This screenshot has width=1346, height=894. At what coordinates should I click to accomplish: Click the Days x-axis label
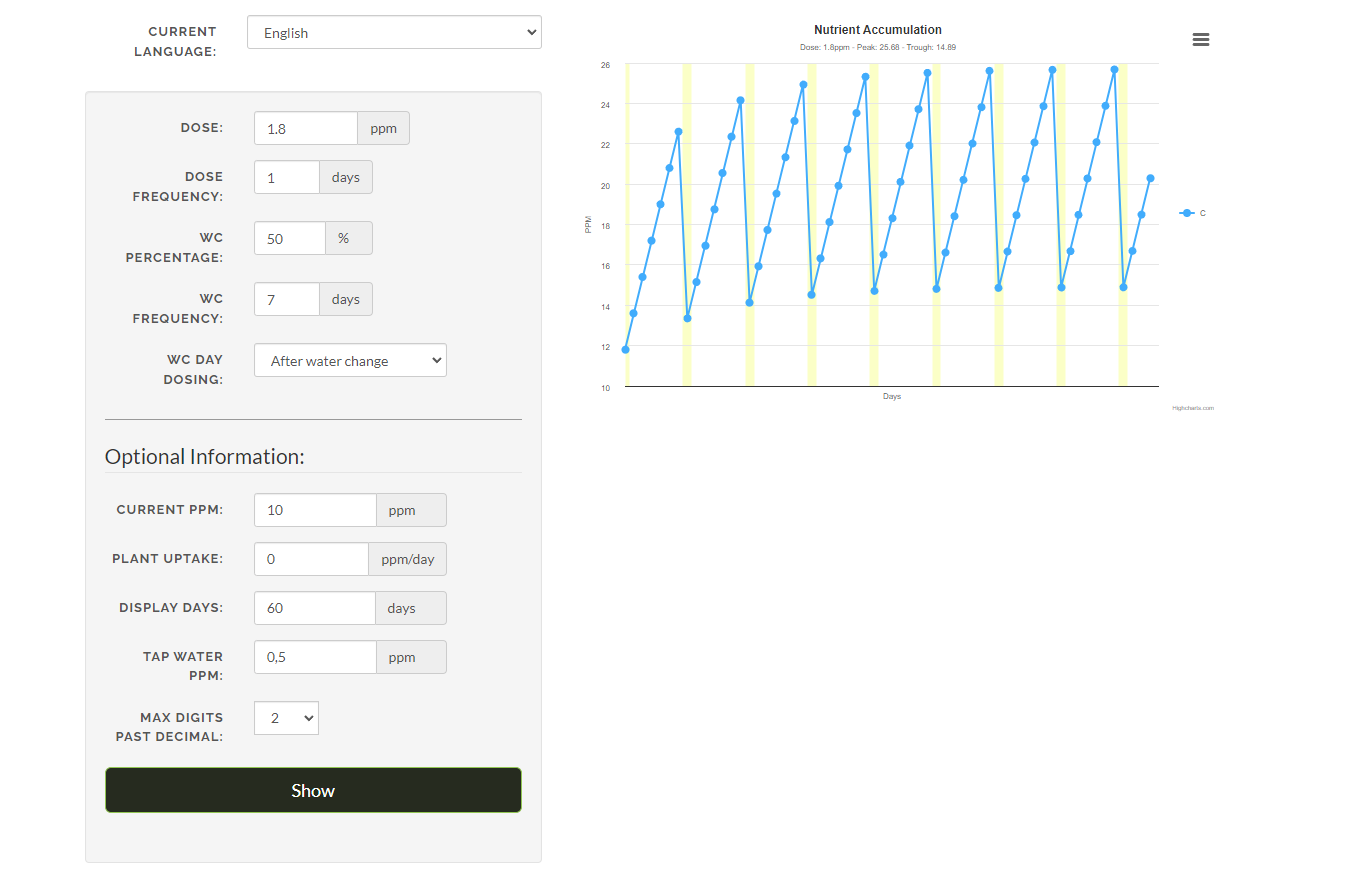tap(892, 397)
